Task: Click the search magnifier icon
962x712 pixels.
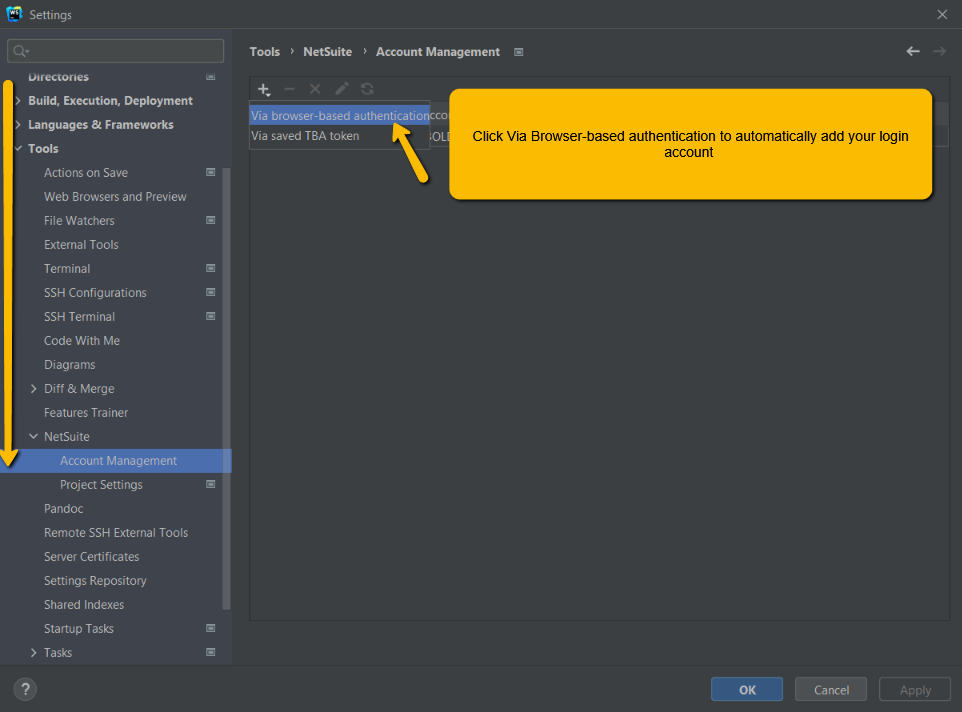Action: 20,51
